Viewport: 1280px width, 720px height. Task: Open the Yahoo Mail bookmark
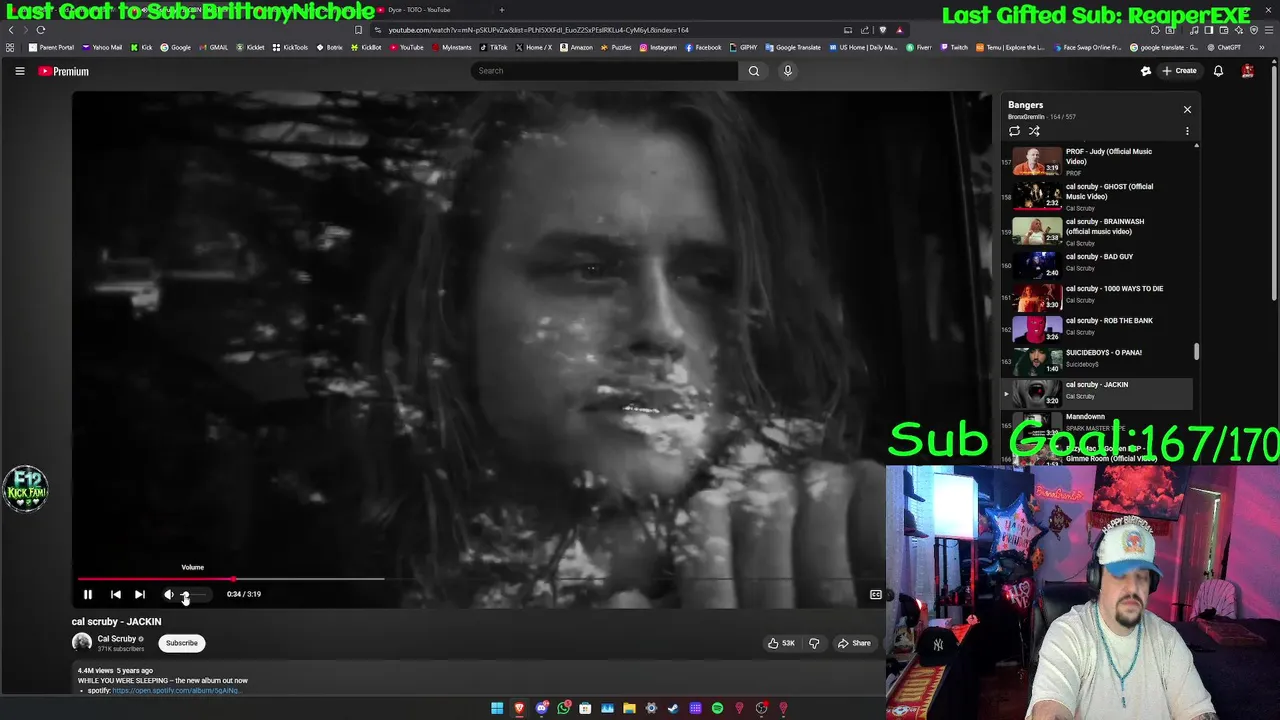tap(102, 47)
